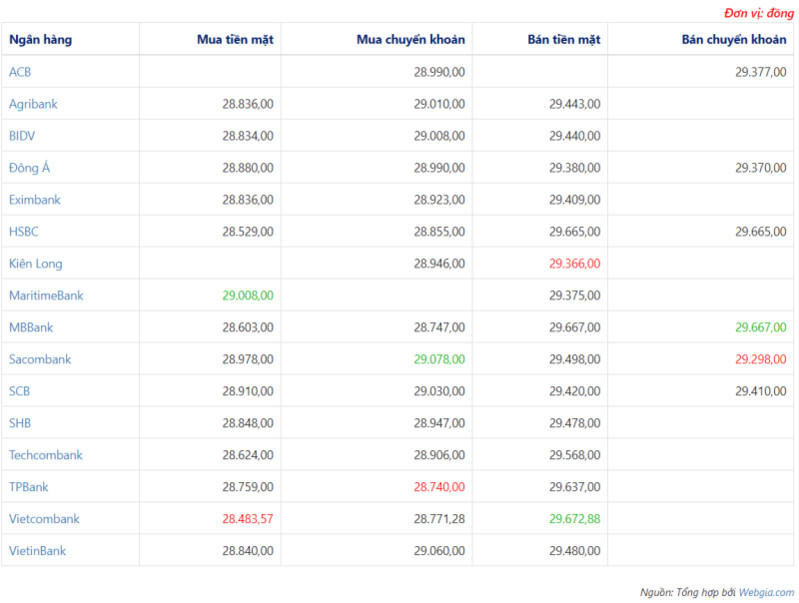
Task: Click the HSBC bank name
Action: [x=23, y=232]
